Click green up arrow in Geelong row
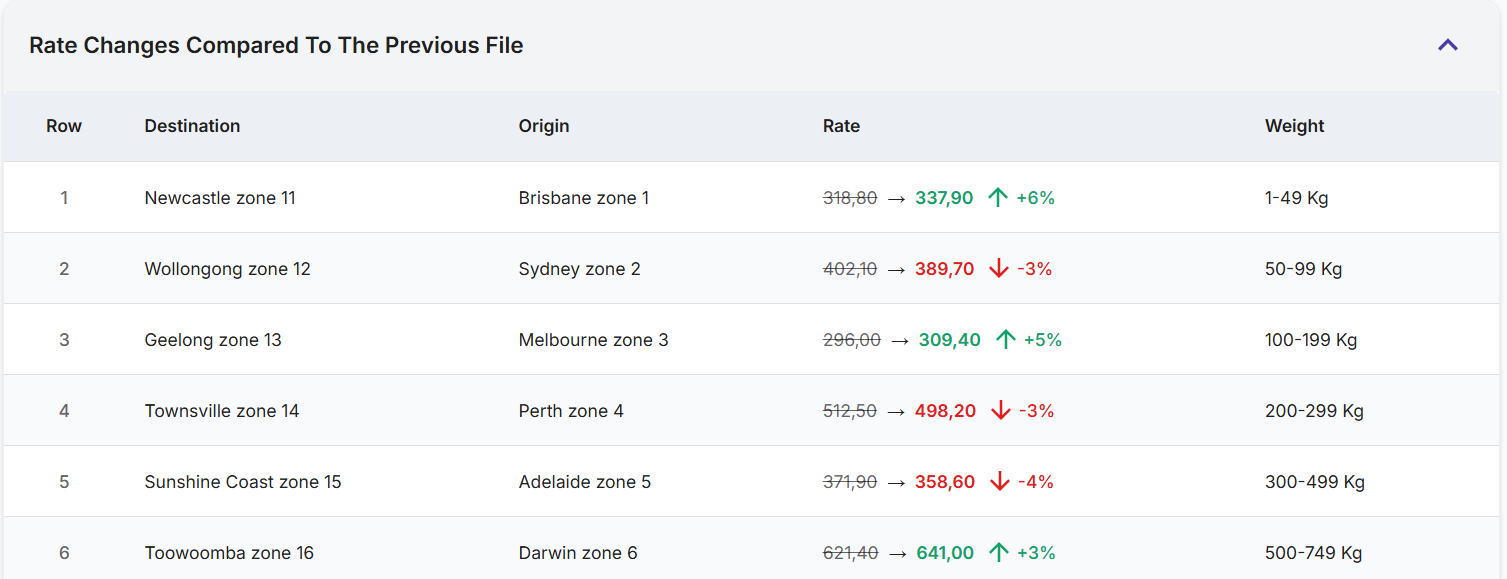This screenshot has height=579, width=1507. 1005,340
